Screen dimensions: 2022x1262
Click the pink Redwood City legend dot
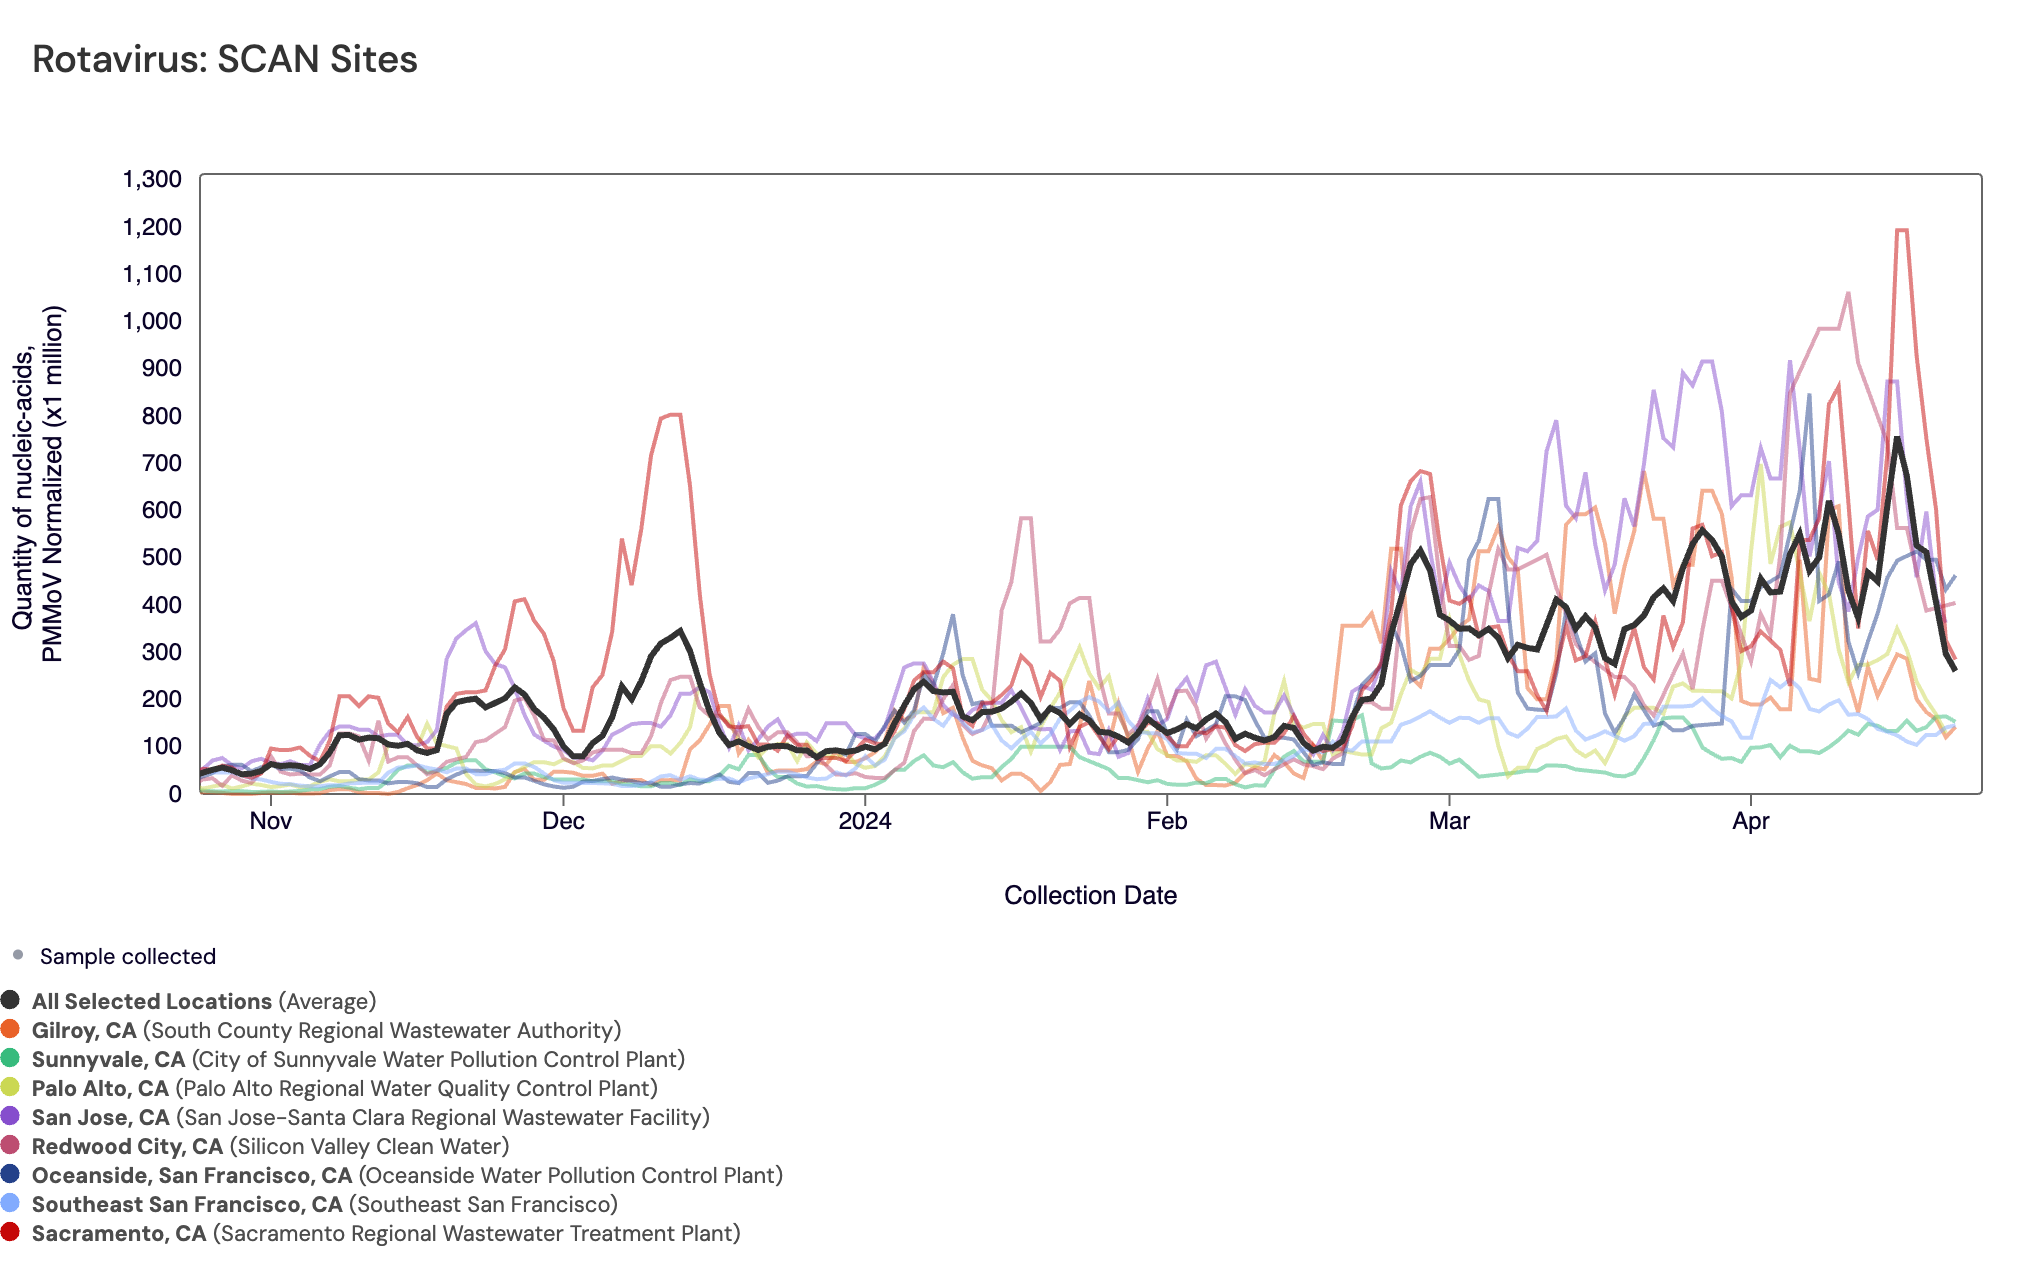point(10,1145)
